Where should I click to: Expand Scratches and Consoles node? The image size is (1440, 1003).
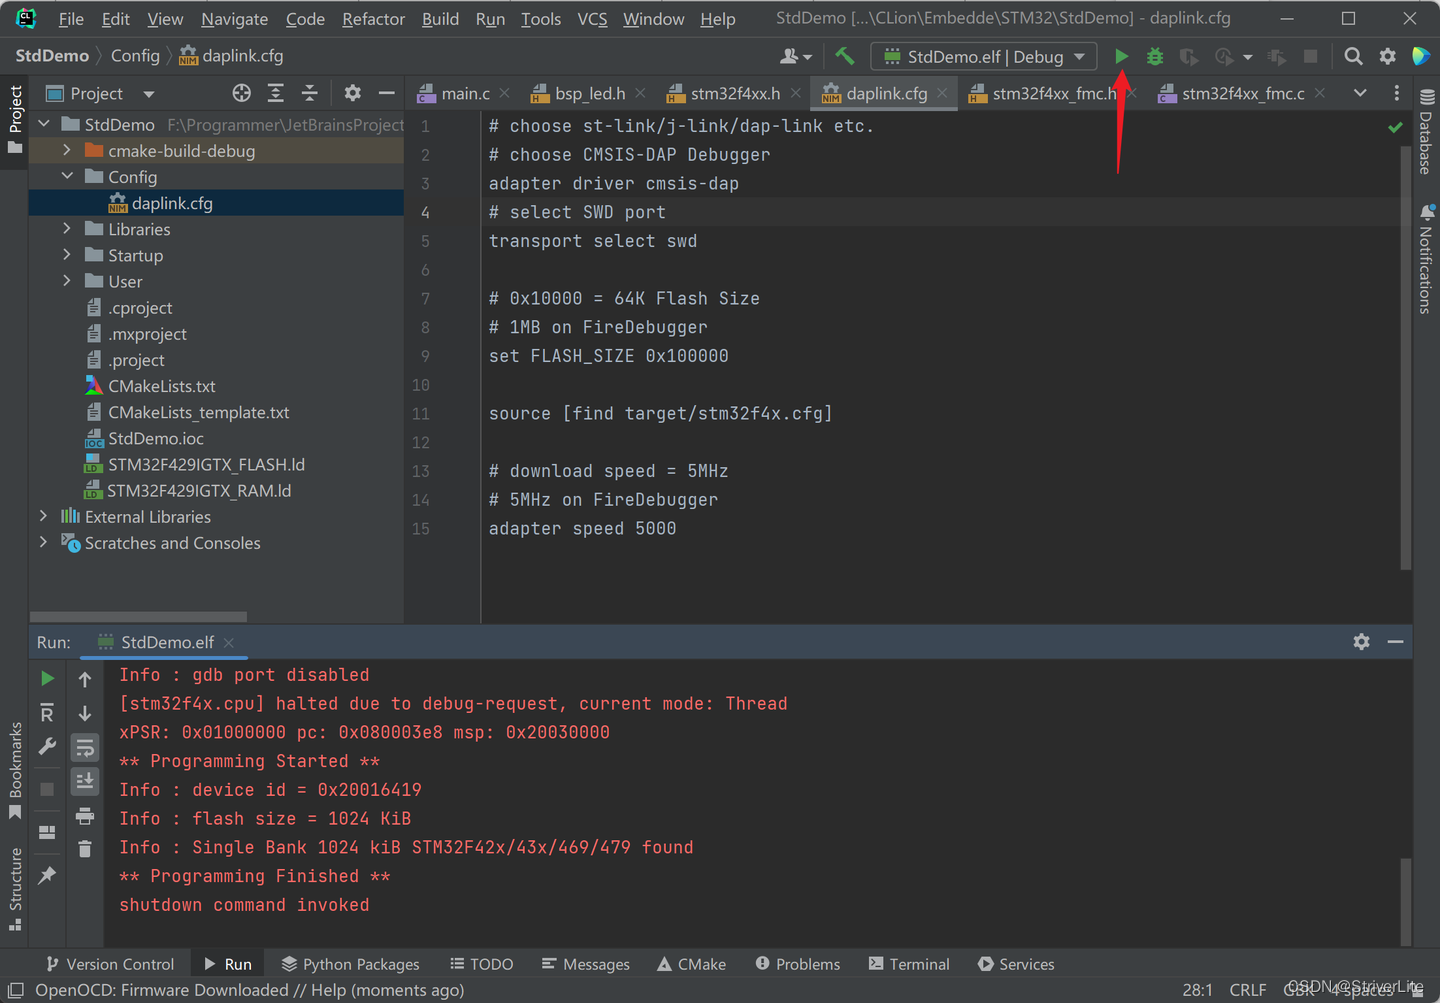click(44, 542)
